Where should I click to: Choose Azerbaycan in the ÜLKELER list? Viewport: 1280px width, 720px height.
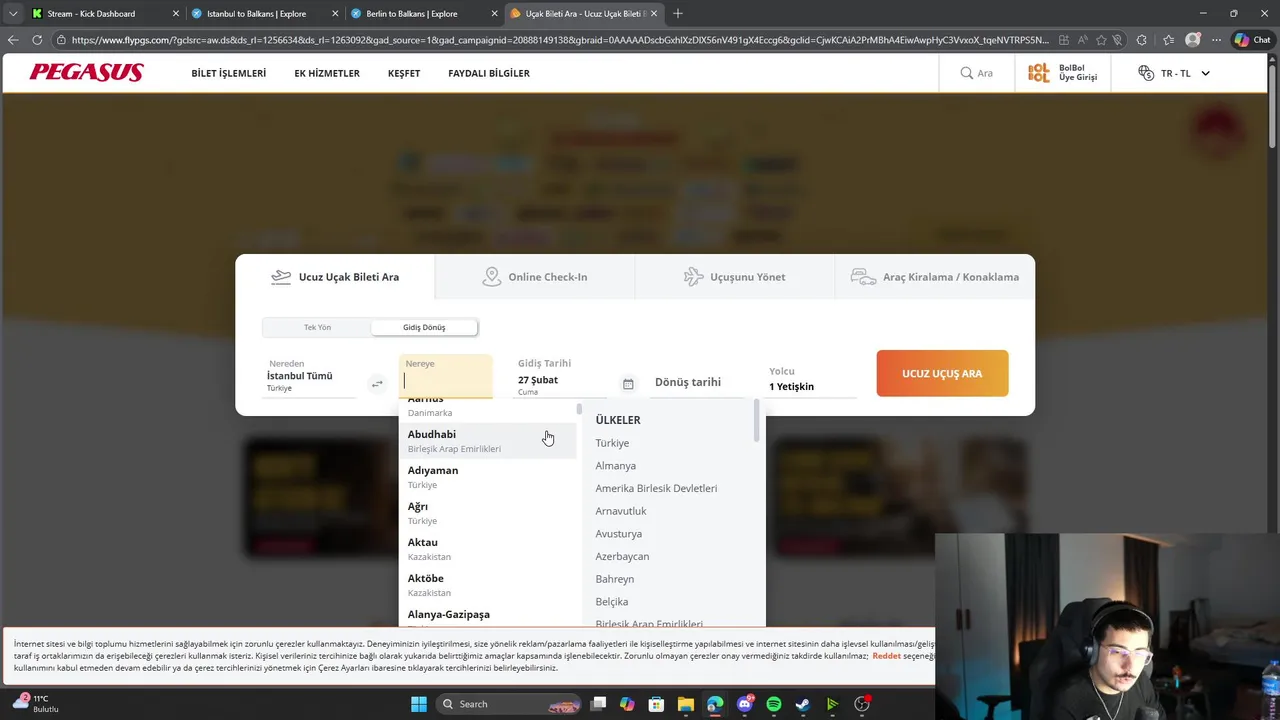click(x=622, y=556)
